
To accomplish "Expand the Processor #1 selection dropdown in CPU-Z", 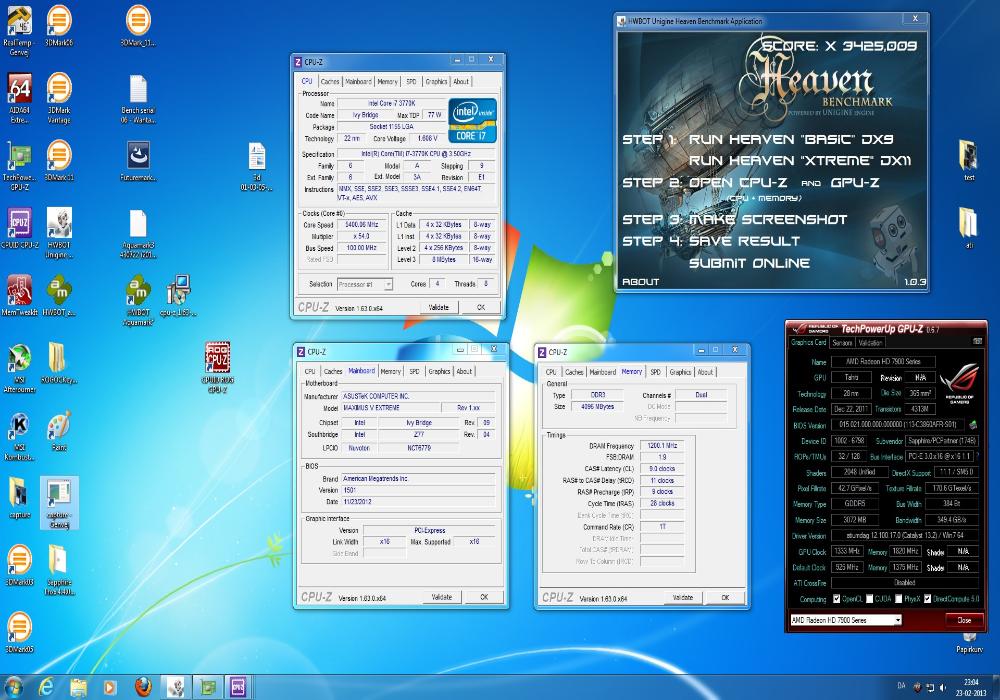I will pyautogui.click(x=388, y=284).
